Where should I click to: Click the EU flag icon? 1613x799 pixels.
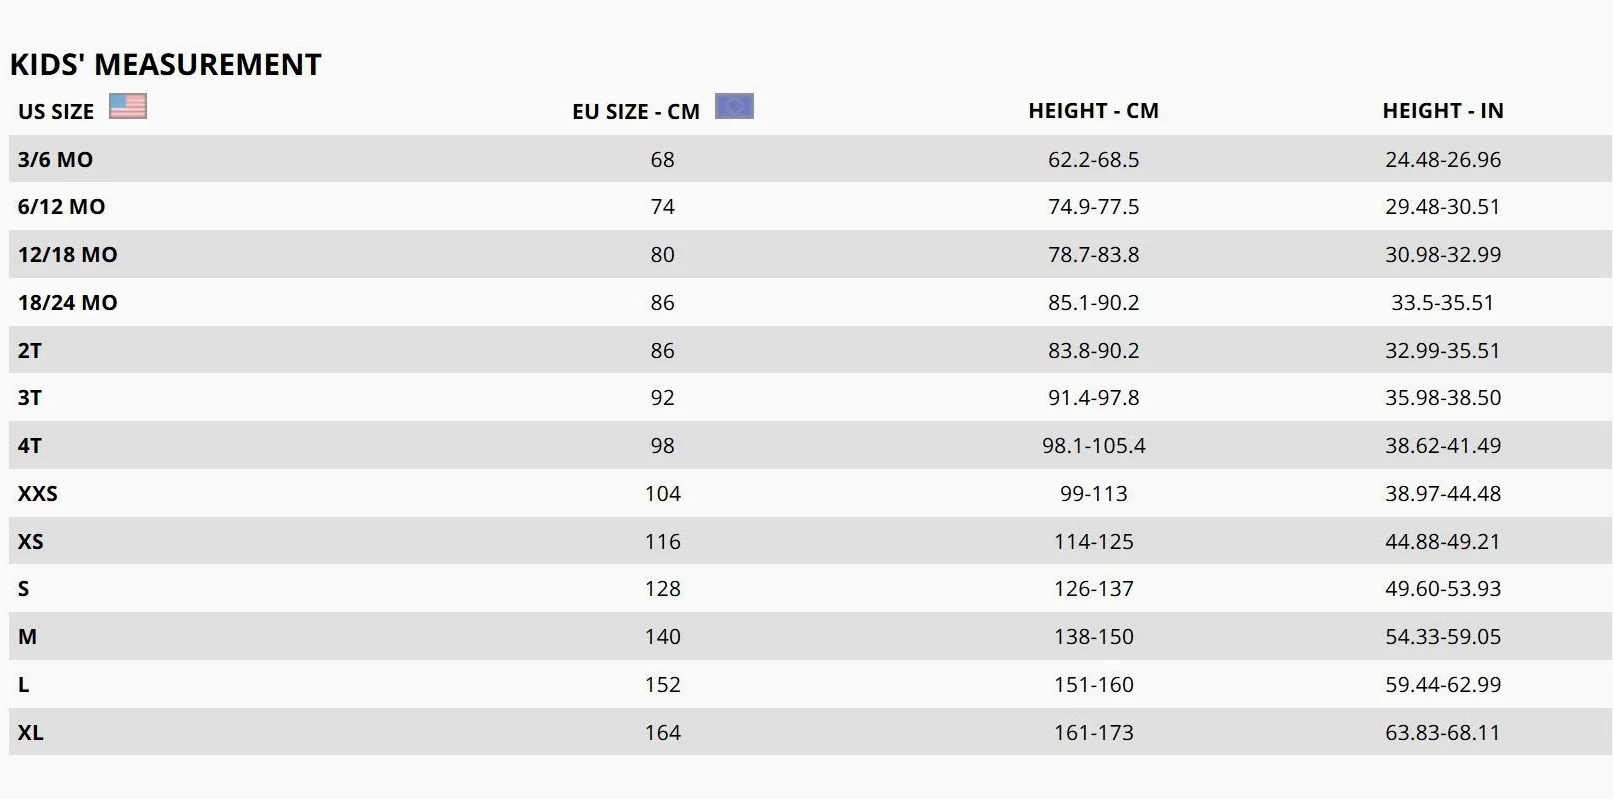tap(734, 106)
